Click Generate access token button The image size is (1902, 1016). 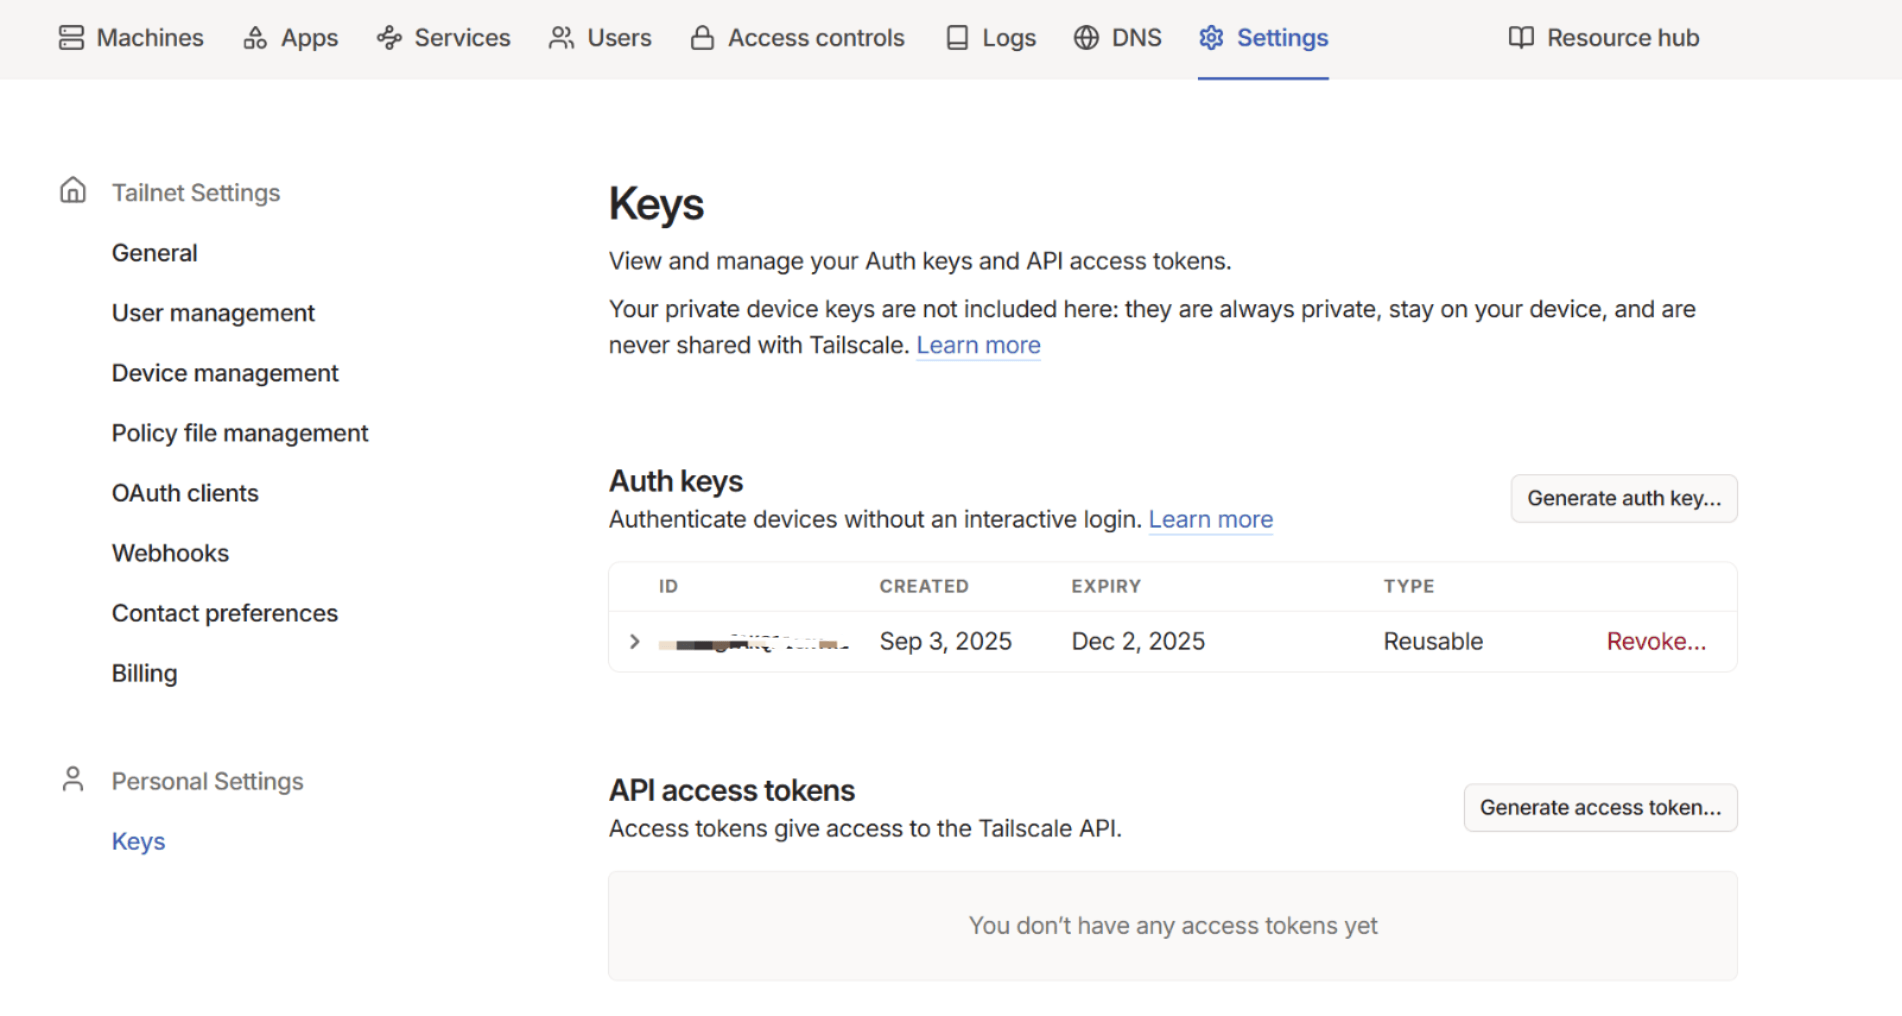coord(1600,807)
